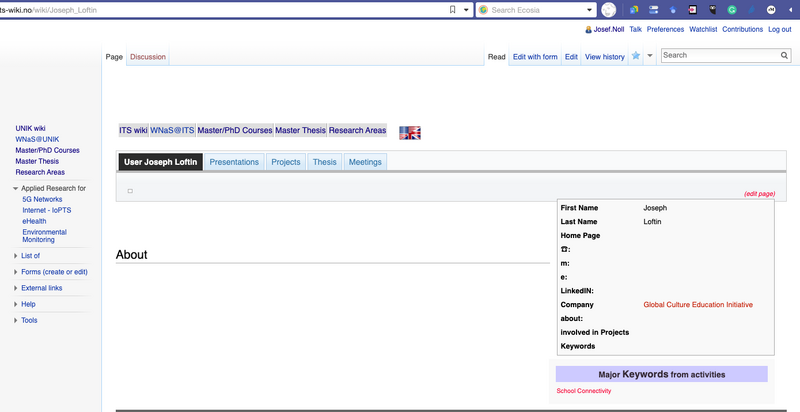Switch to the Presentations tab
800x412 pixels.
tap(234, 162)
